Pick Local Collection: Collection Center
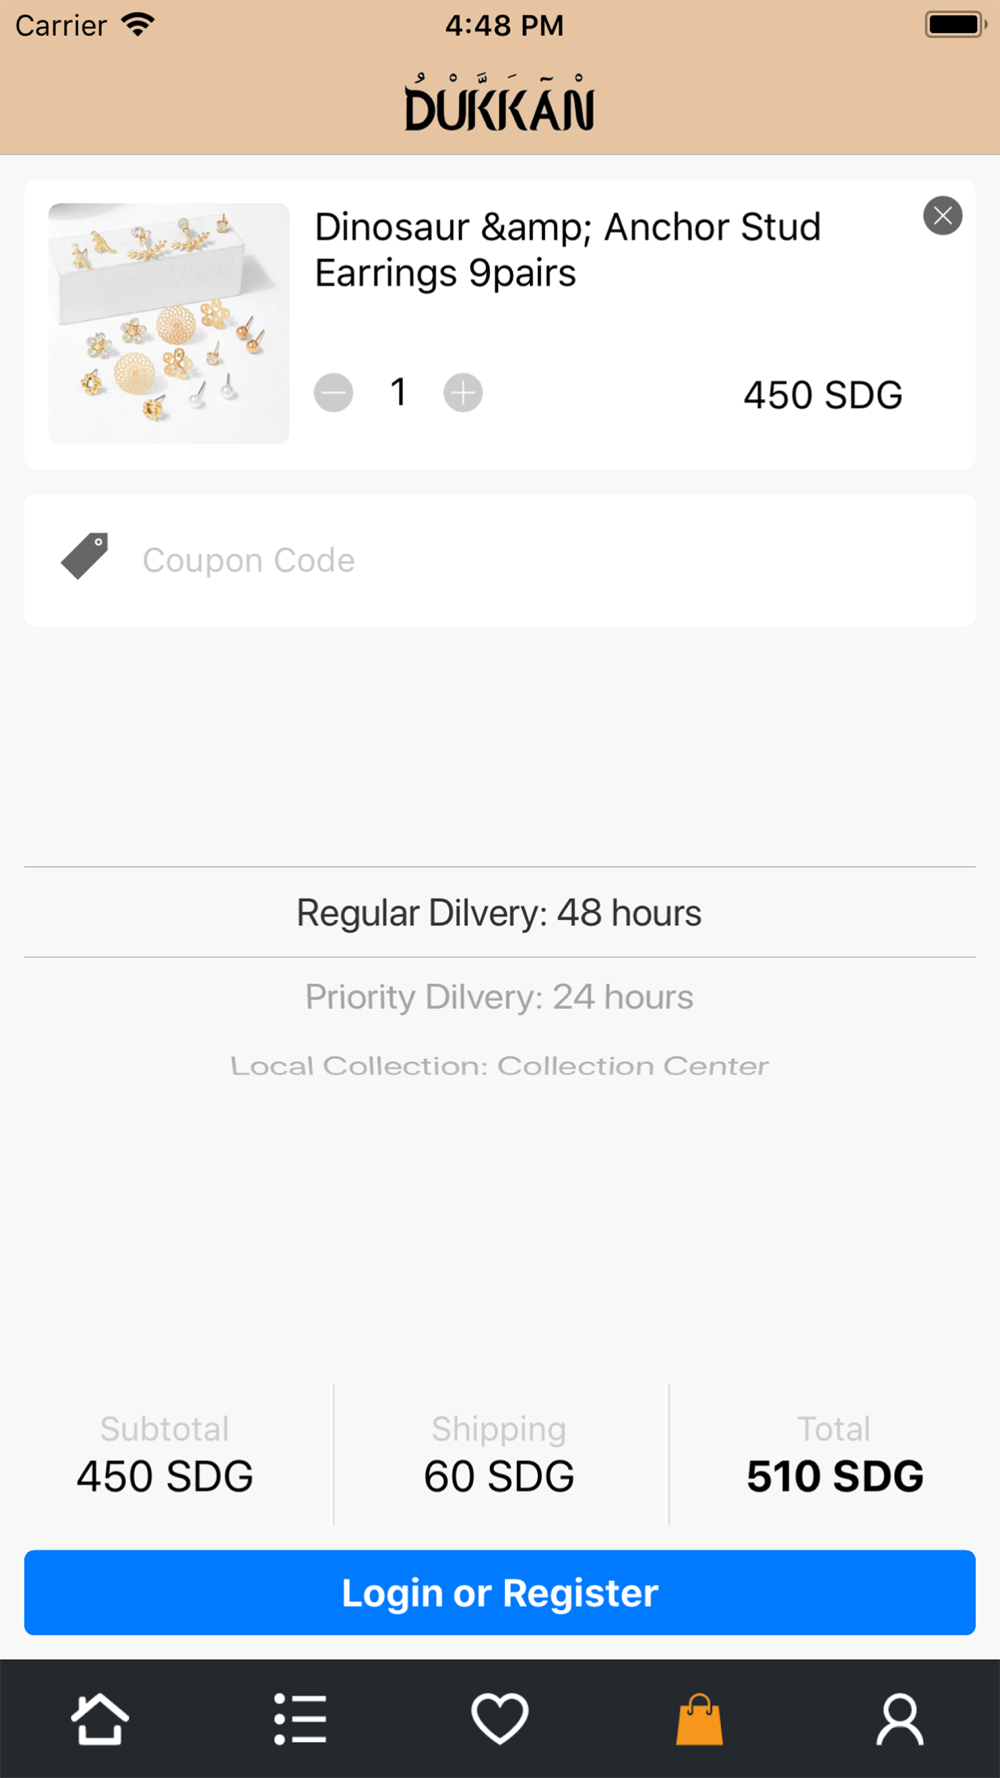Viewport: 1000px width, 1778px height. click(x=500, y=1066)
